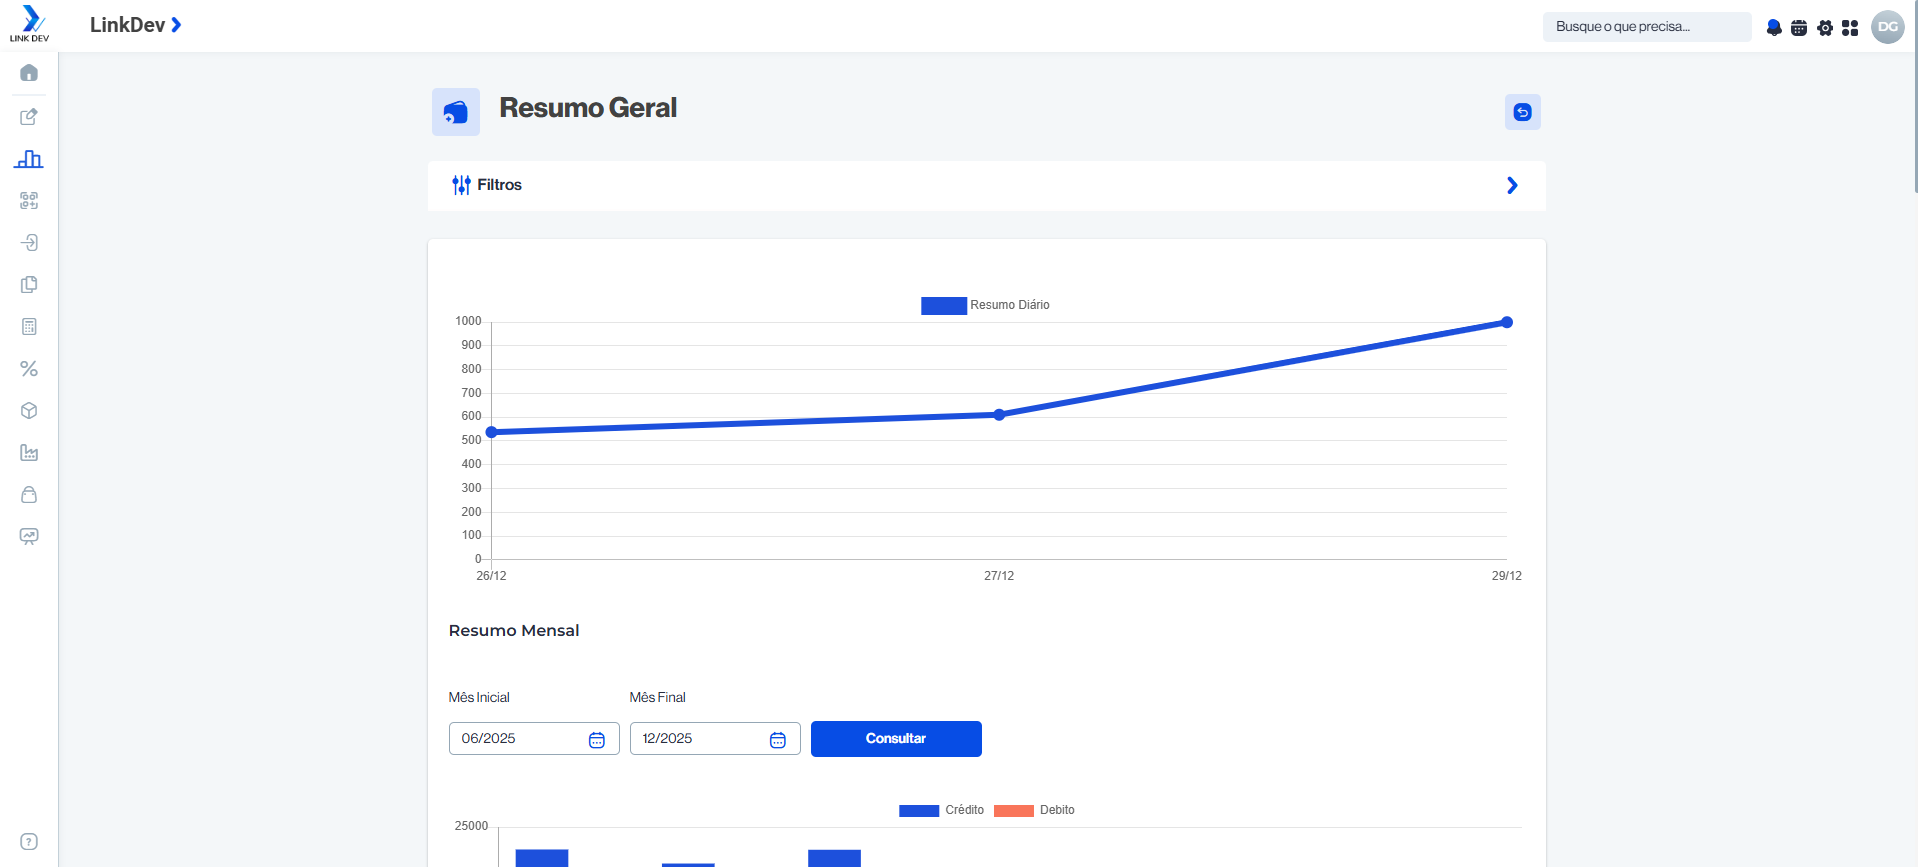This screenshot has height=867, width=1918.
Task: Toggle Resumo Diário legend swatch
Action: point(943,306)
